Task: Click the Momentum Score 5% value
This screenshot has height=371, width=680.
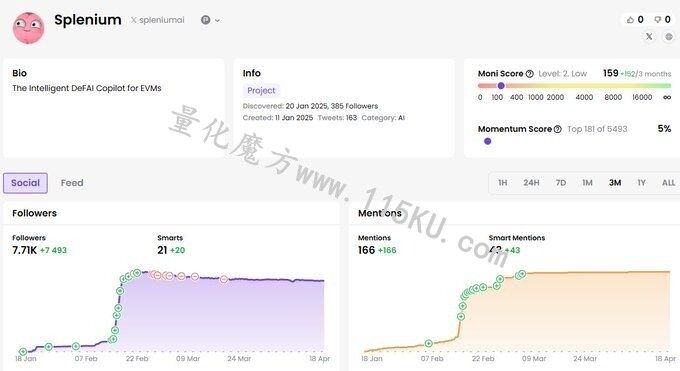Action: coord(664,128)
